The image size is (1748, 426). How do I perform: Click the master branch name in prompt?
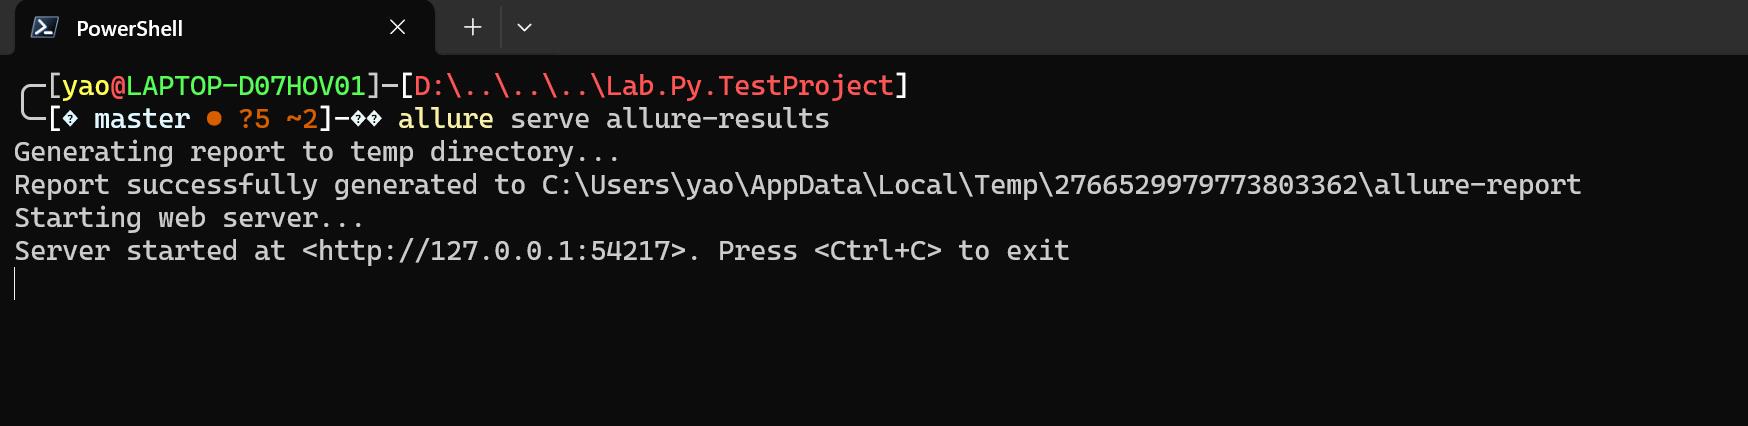tap(142, 119)
